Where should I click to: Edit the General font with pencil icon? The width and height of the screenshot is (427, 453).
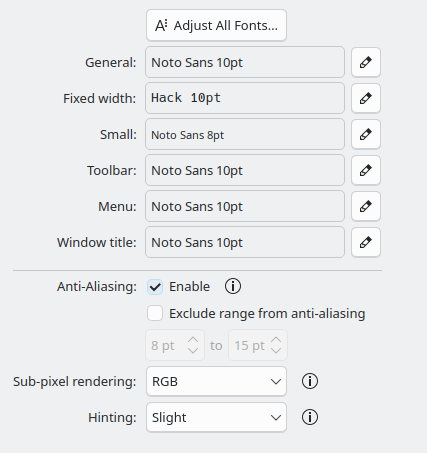366,62
